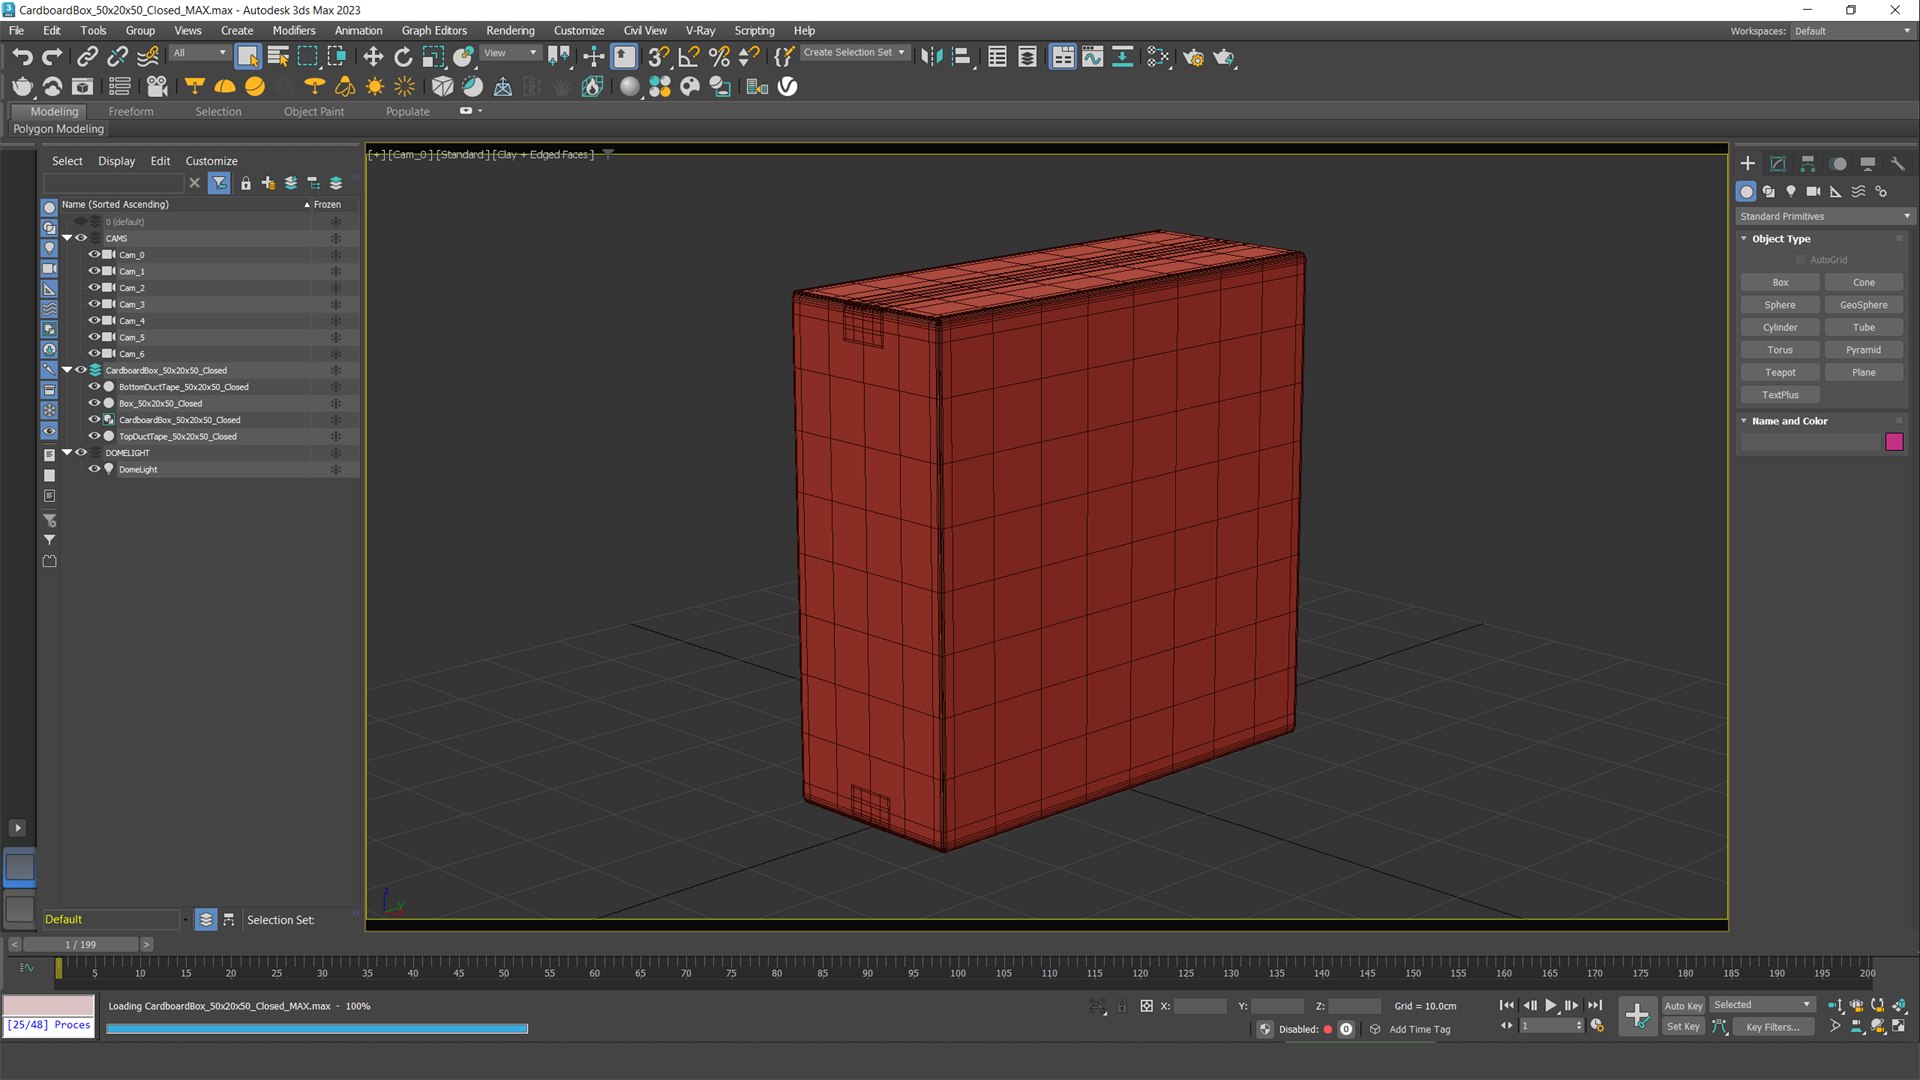
Task: Activate Select and Rotate tool
Action: 403,57
